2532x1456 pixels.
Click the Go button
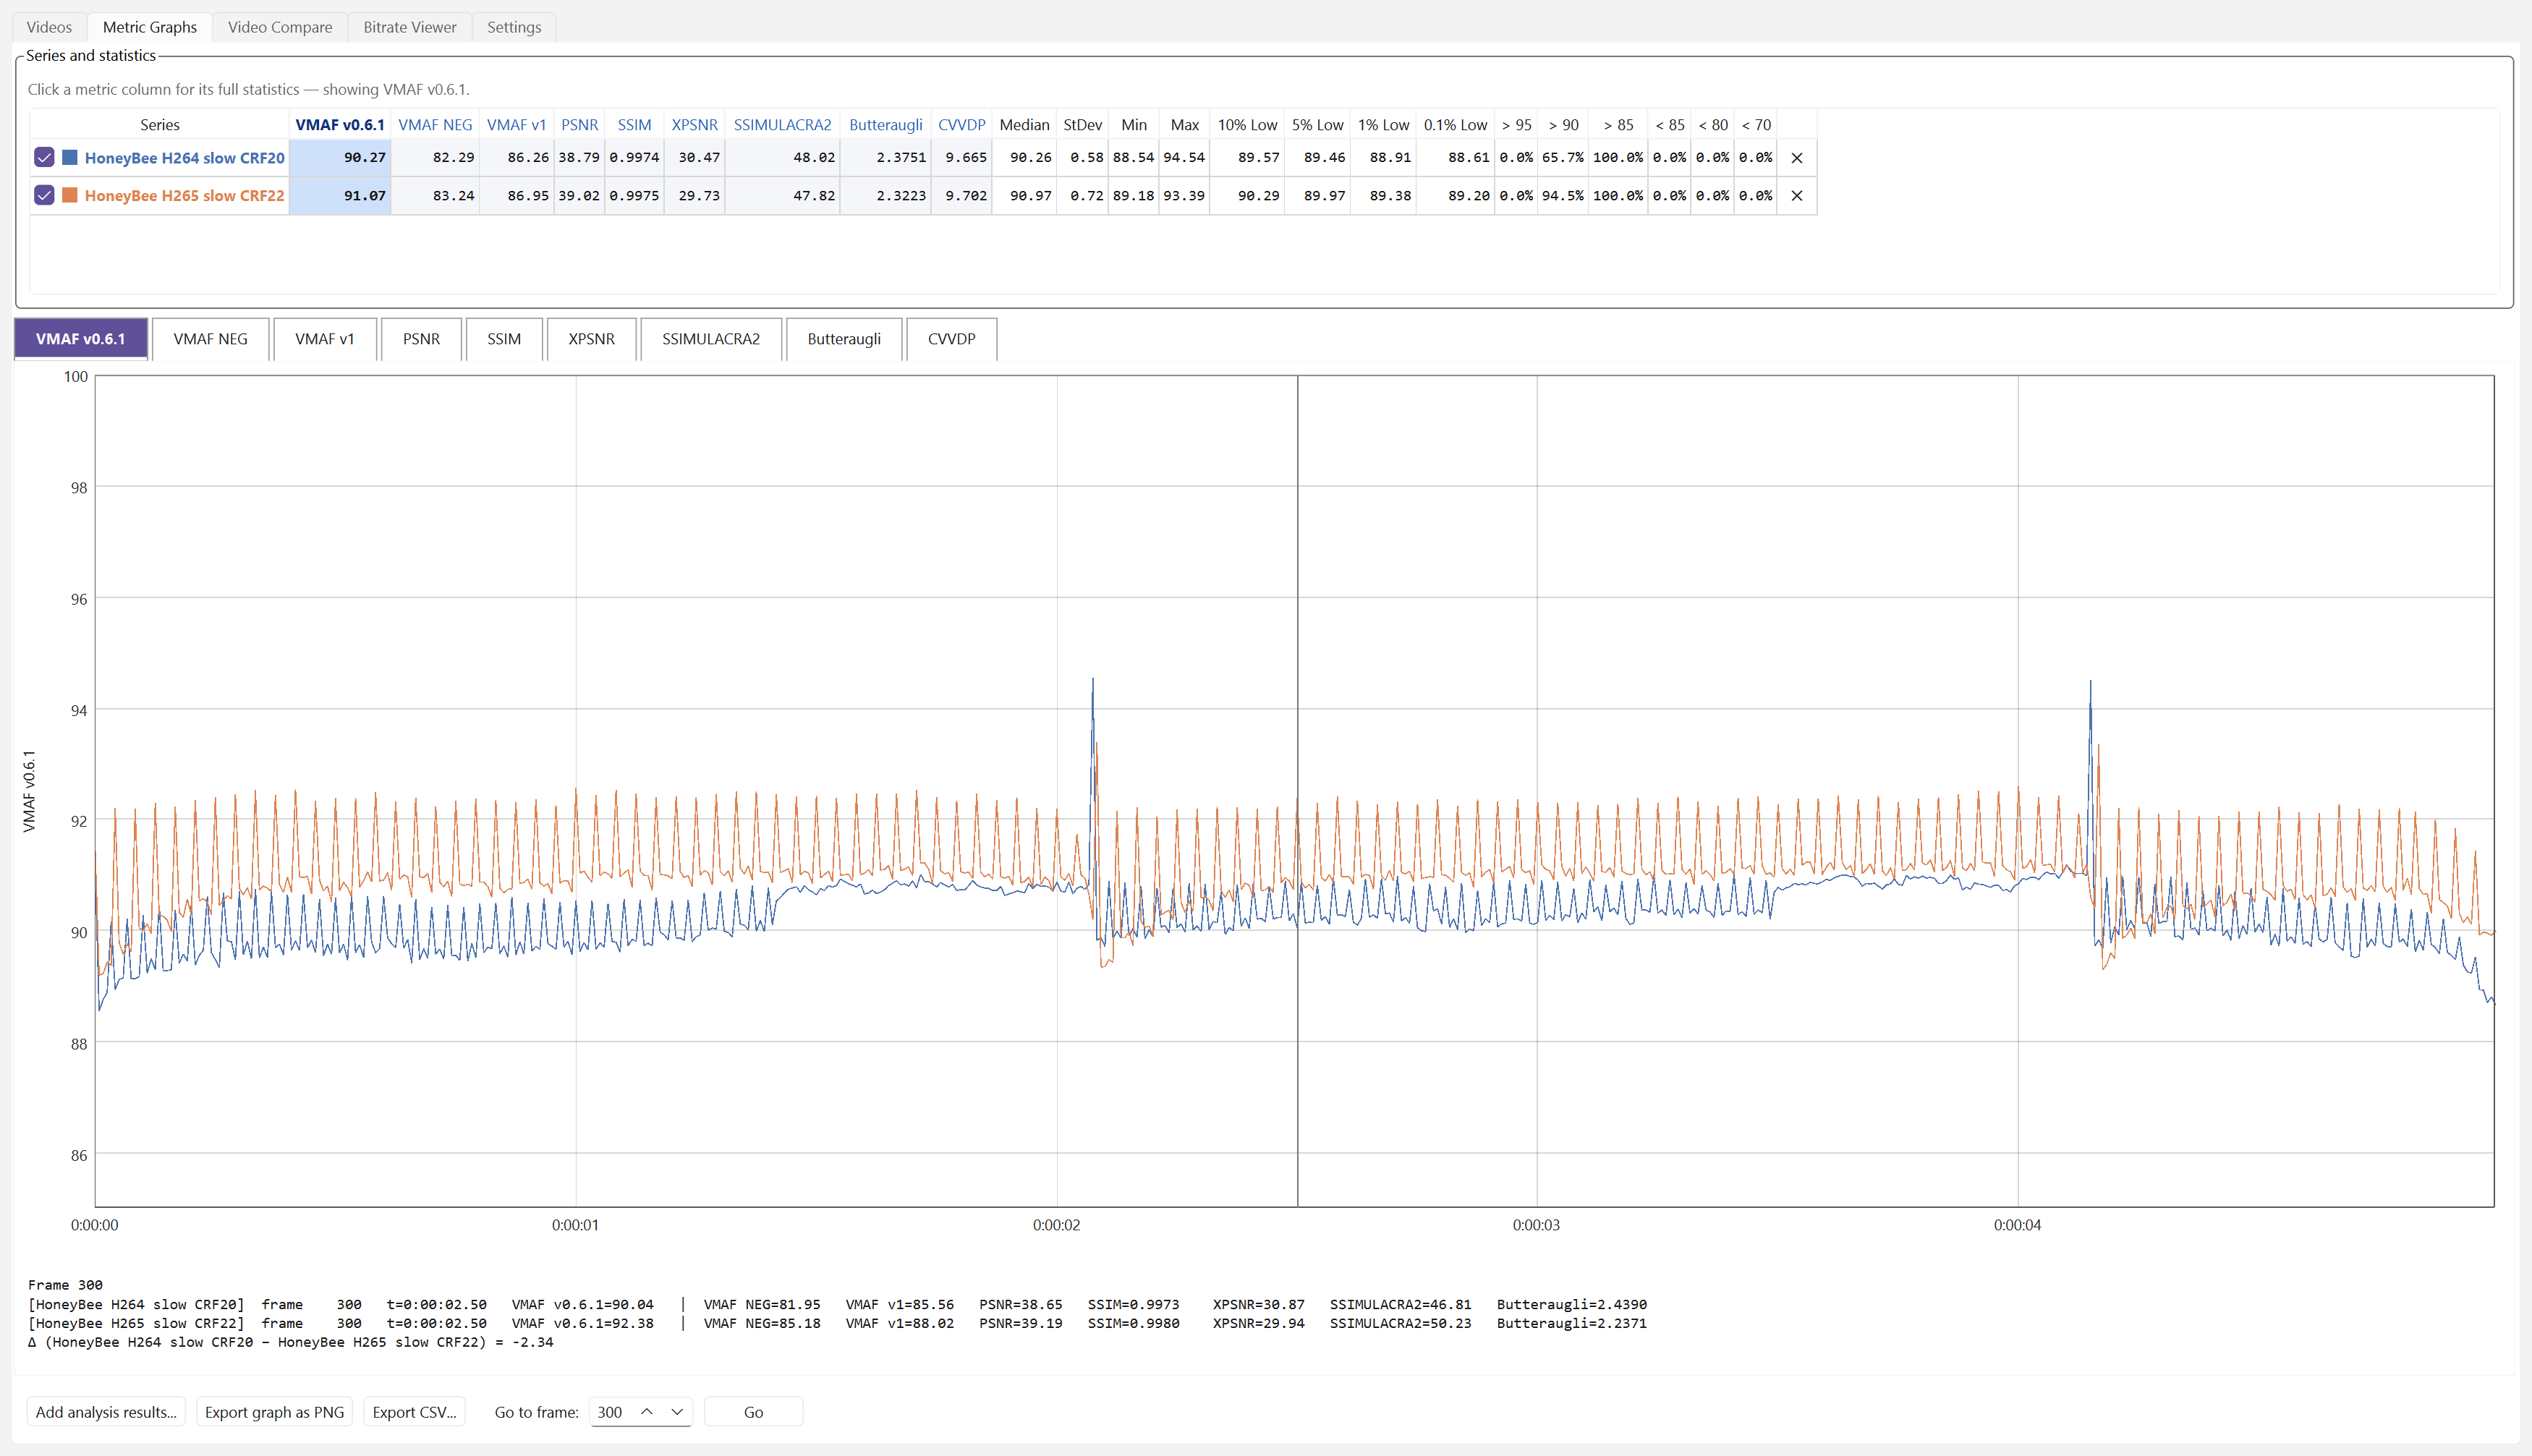point(753,1411)
